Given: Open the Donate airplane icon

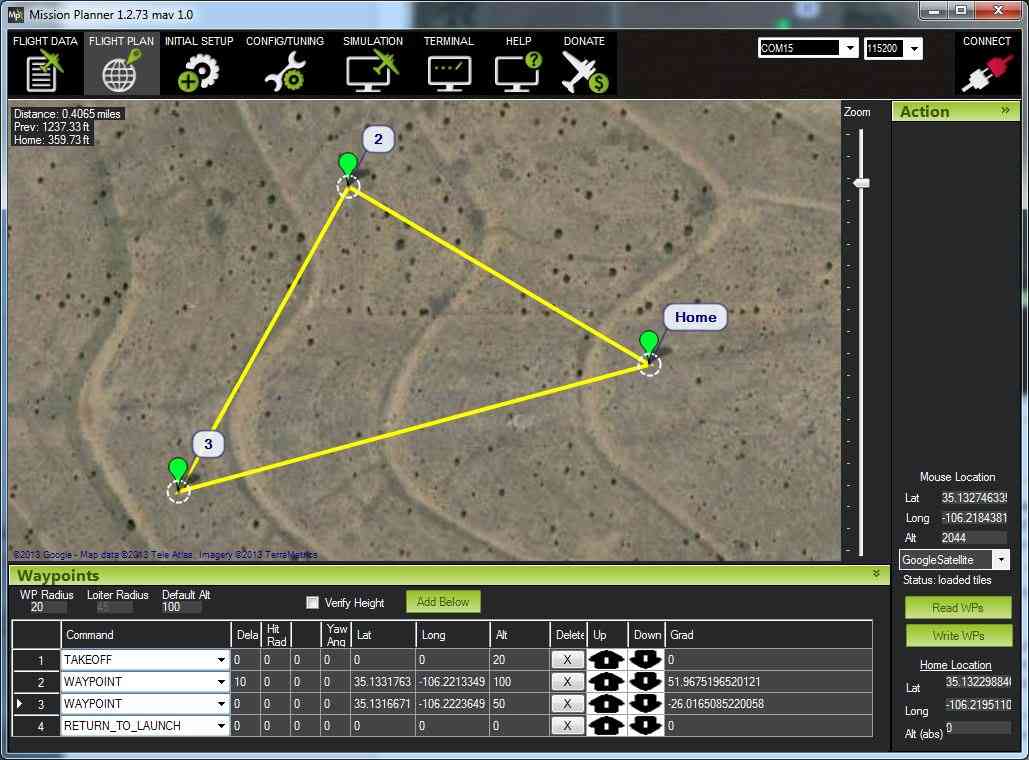Looking at the screenshot, I should click(x=584, y=72).
